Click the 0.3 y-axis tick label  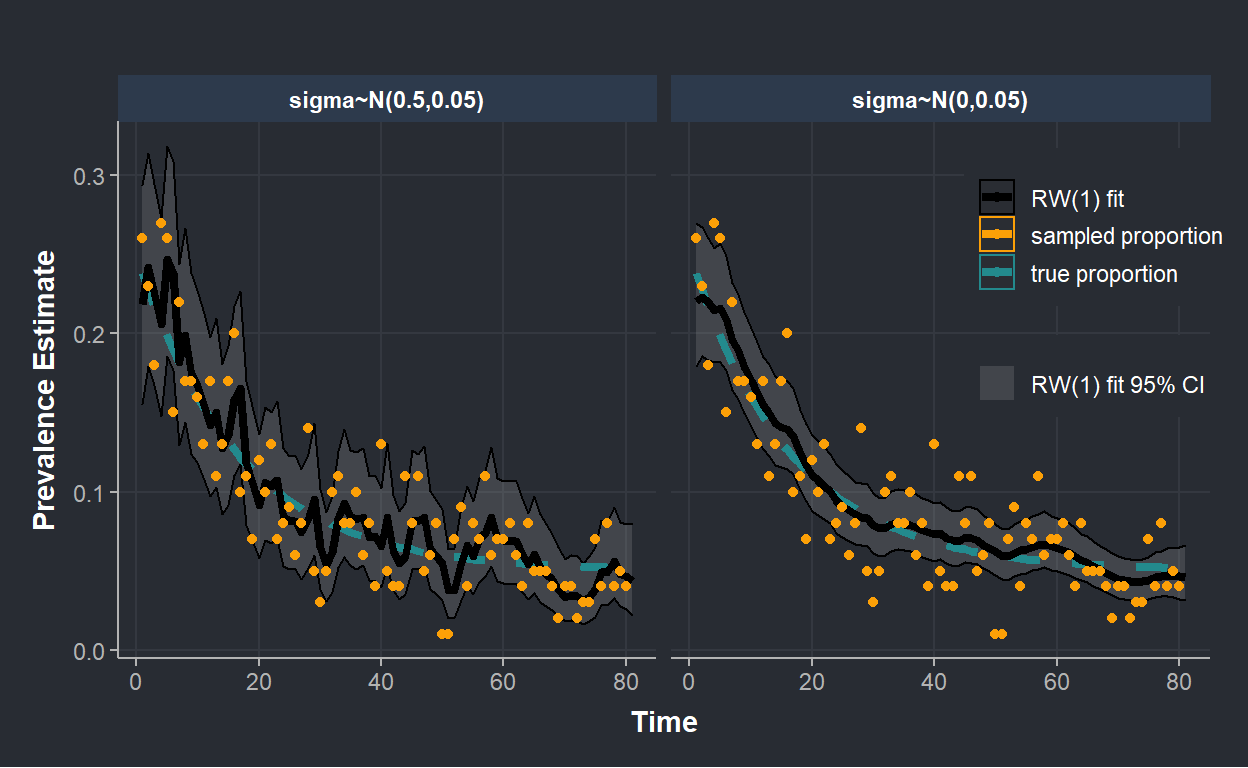(88, 176)
